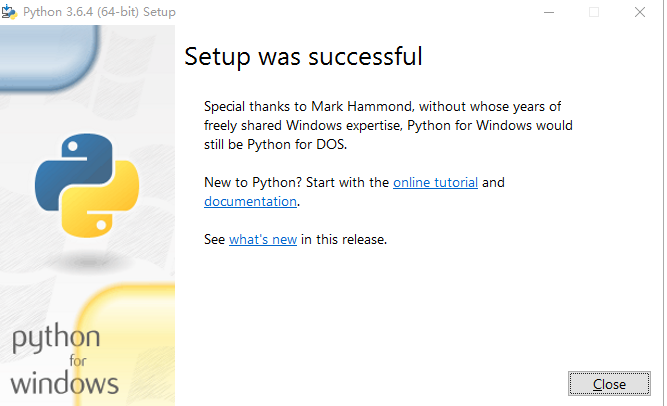Minimize the Python Setup window
The height and width of the screenshot is (406, 667).
(x=549, y=12)
